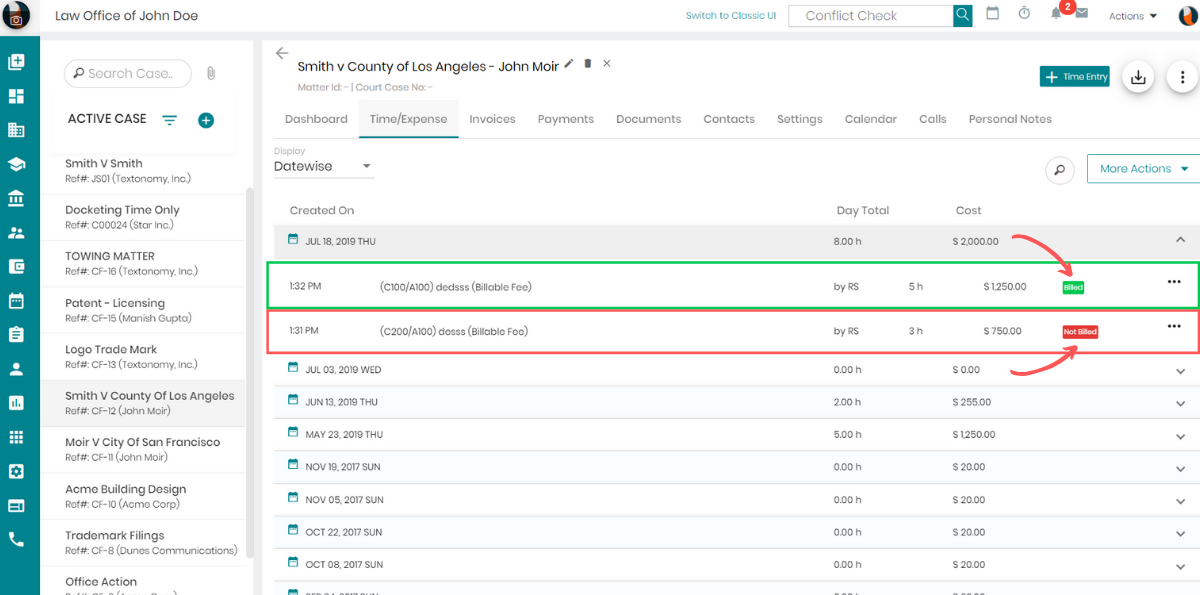This screenshot has width=1200, height=595.
Task: Open the dashboard tiles icon in the left sidebar
Action: [x=16, y=97]
